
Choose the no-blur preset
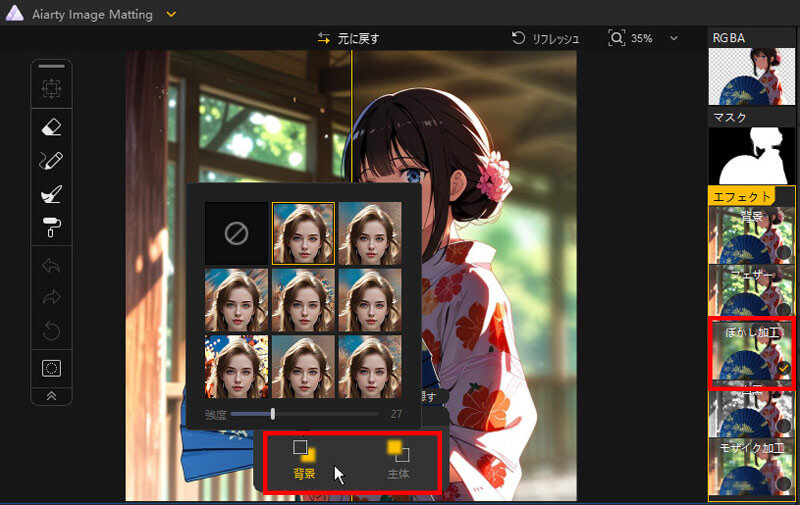click(236, 234)
